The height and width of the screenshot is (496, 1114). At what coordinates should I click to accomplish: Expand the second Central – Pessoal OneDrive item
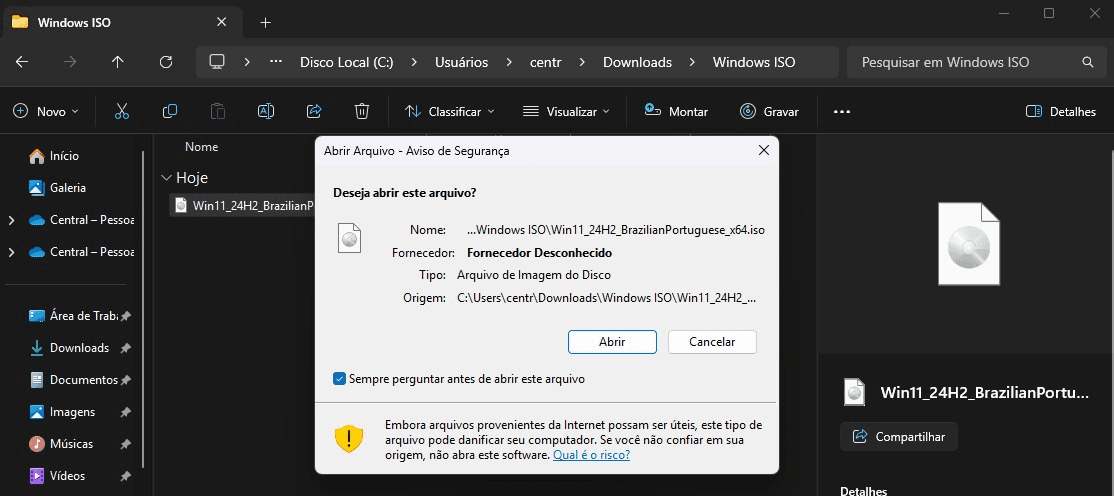[x=11, y=252]
